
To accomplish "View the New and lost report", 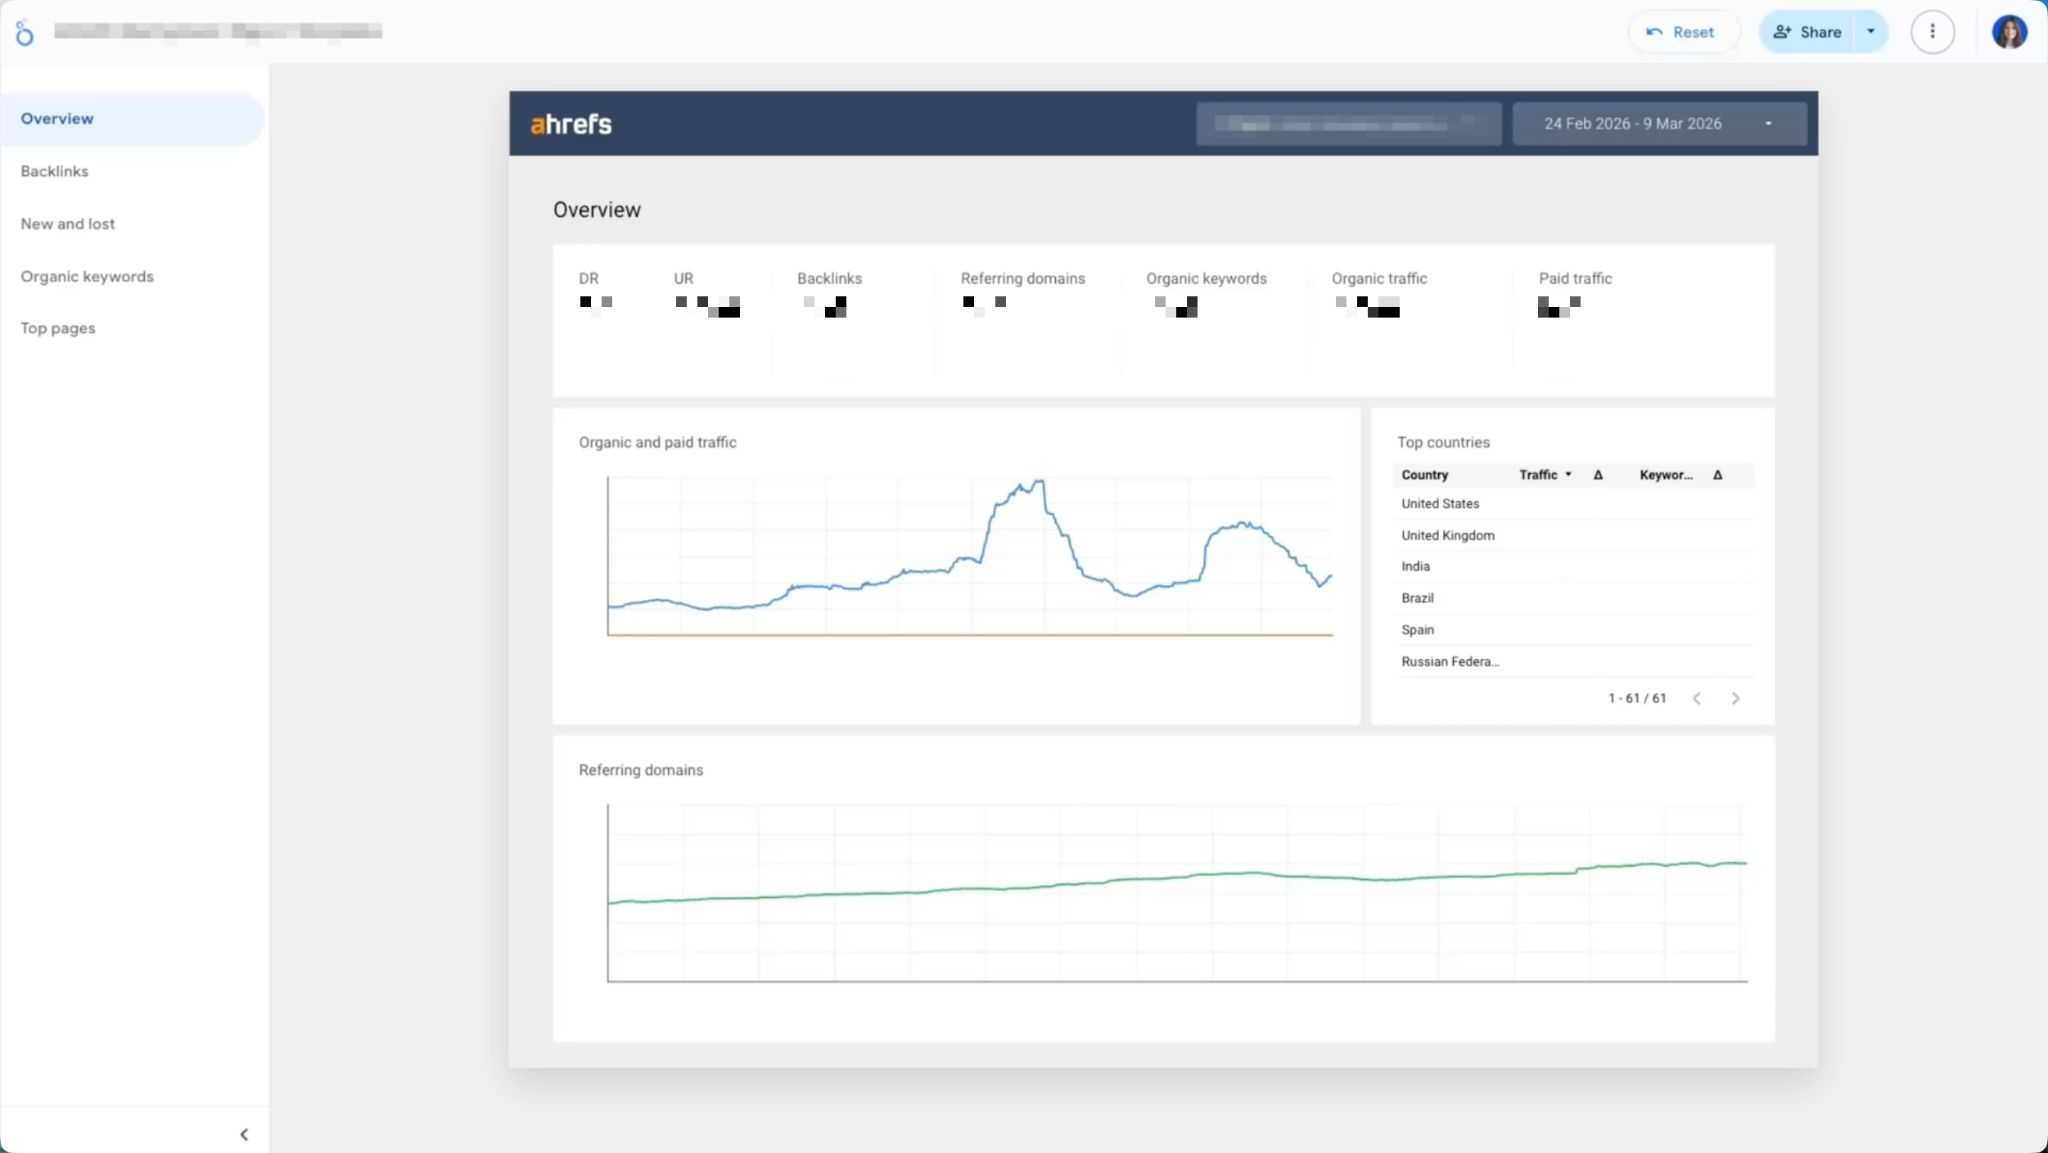I will [67, 223].
